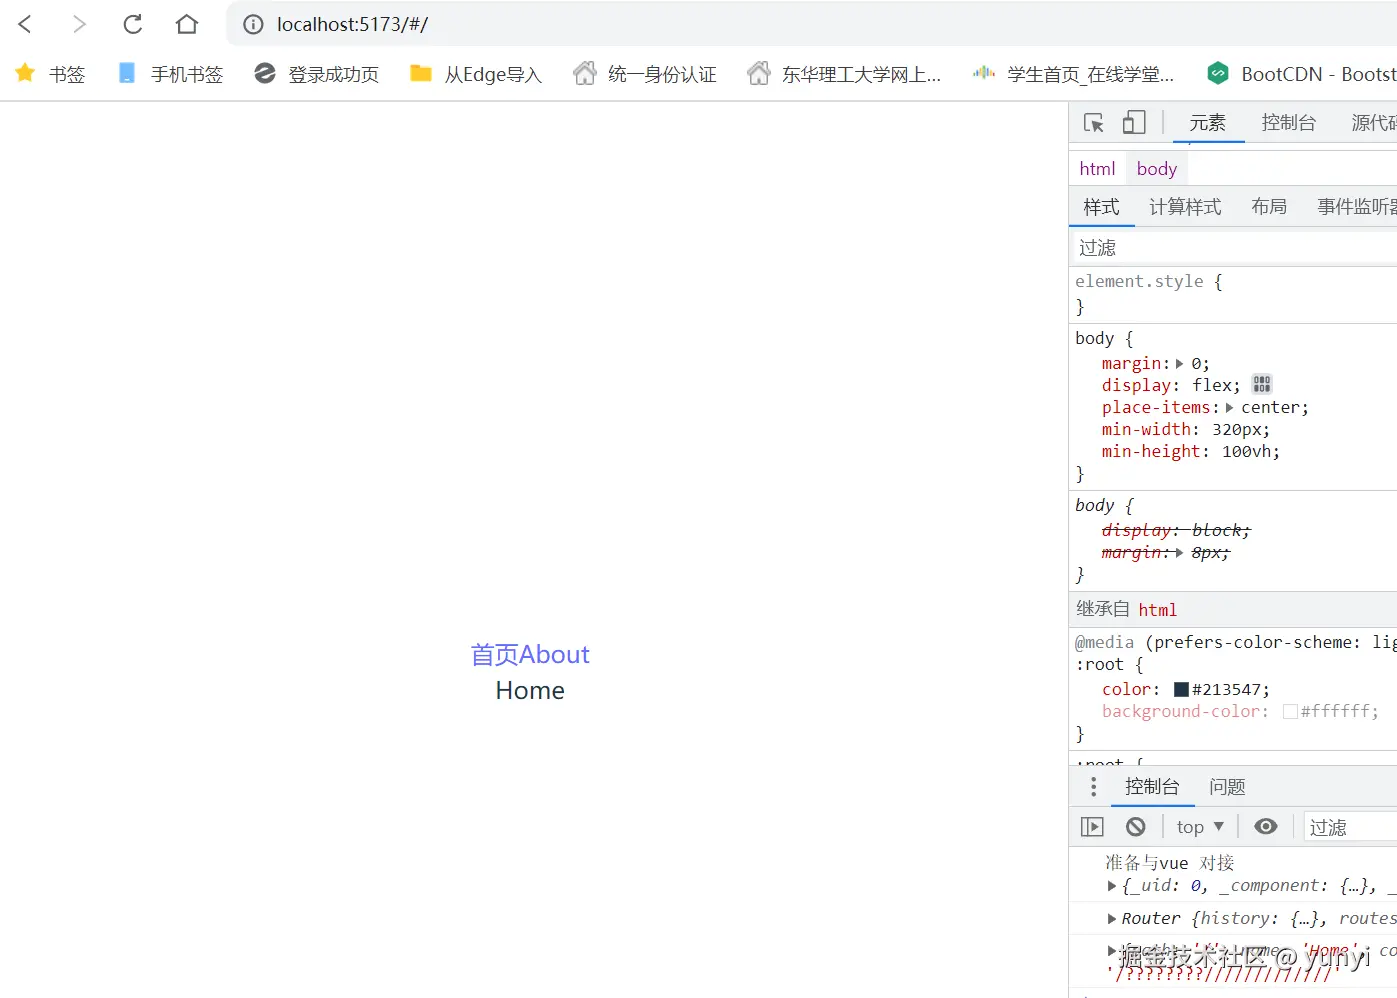Open the drawer three-dot menu
Viewport: 1397px width, 998px height.
1093,786
